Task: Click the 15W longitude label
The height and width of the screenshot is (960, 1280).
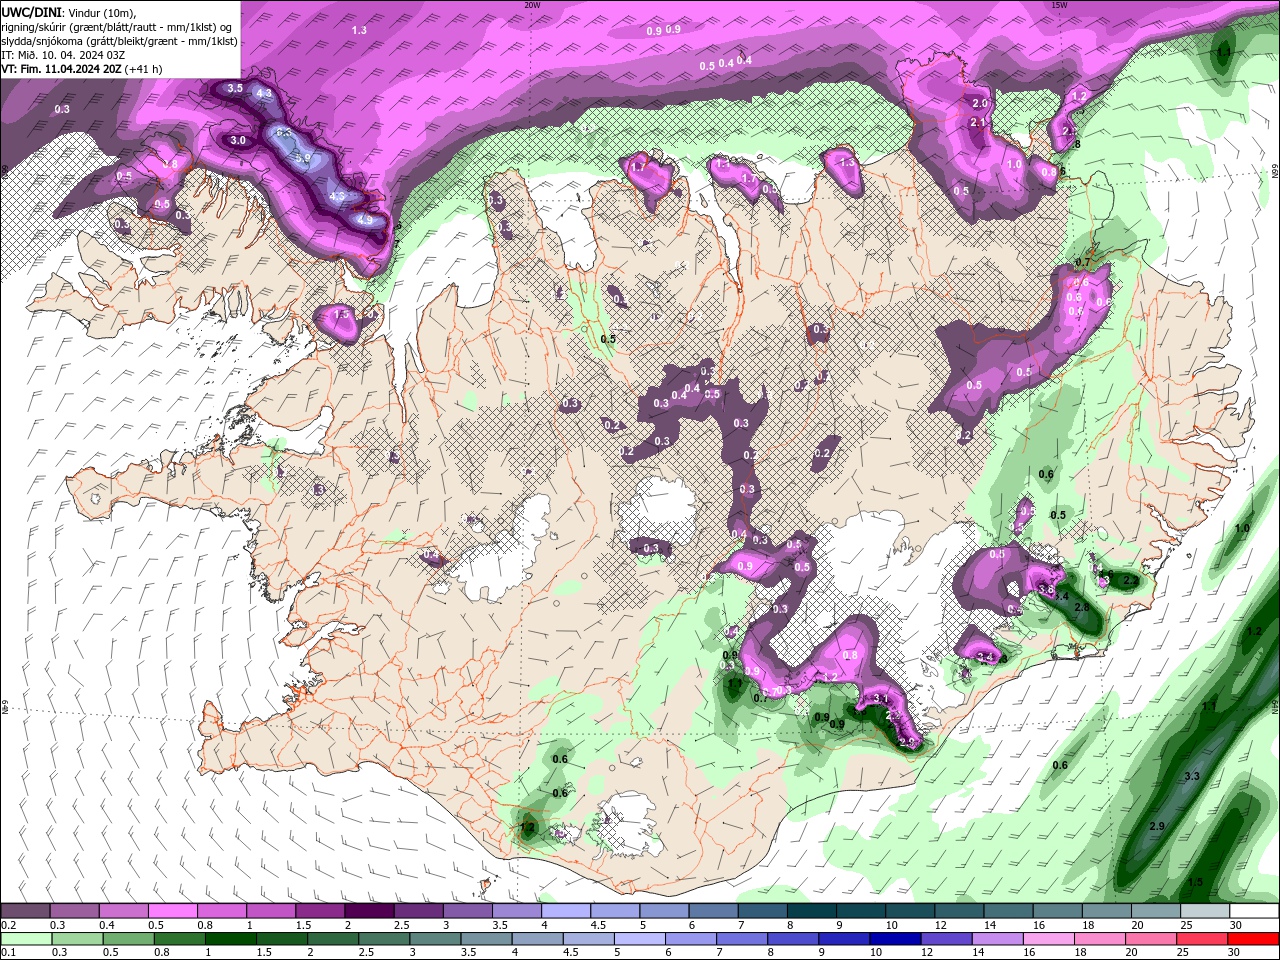Action: tap(1059, 4)
